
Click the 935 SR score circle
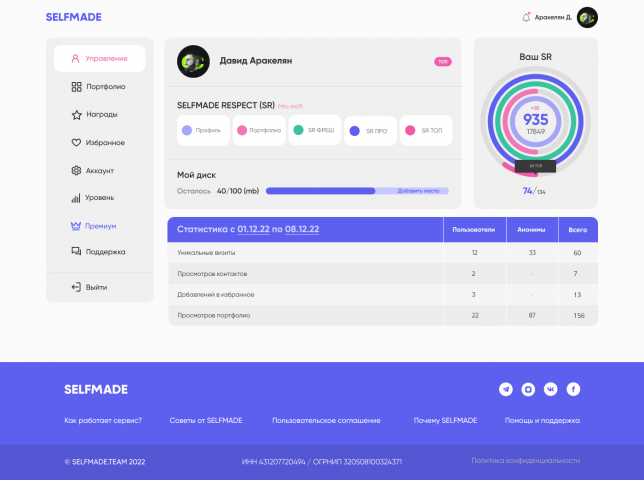[536, 122]
